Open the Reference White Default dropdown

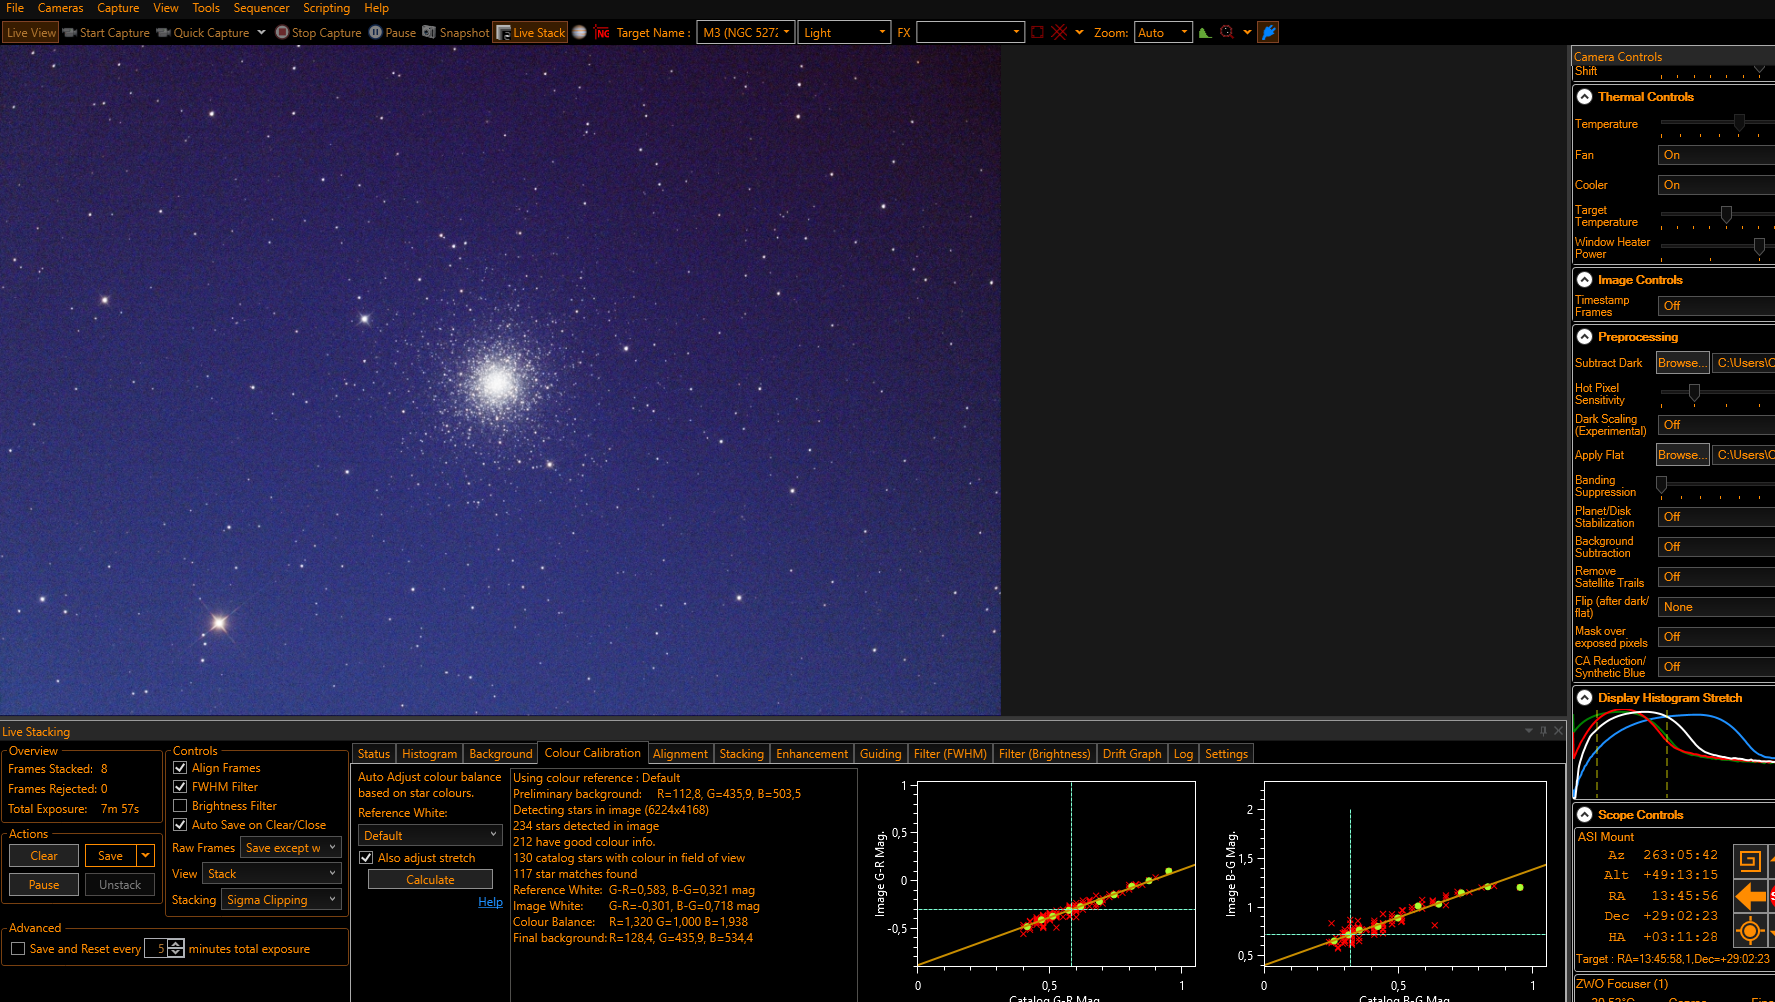430,836
